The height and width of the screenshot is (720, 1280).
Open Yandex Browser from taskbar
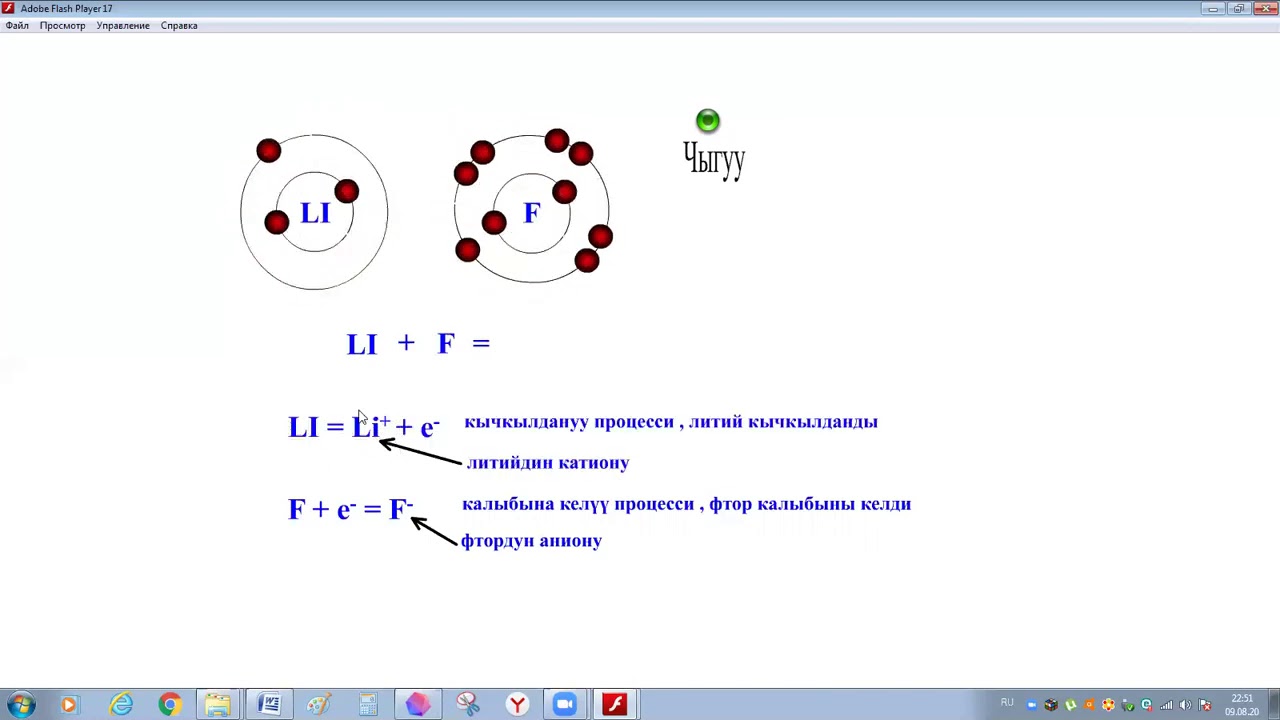click(517, 704)
